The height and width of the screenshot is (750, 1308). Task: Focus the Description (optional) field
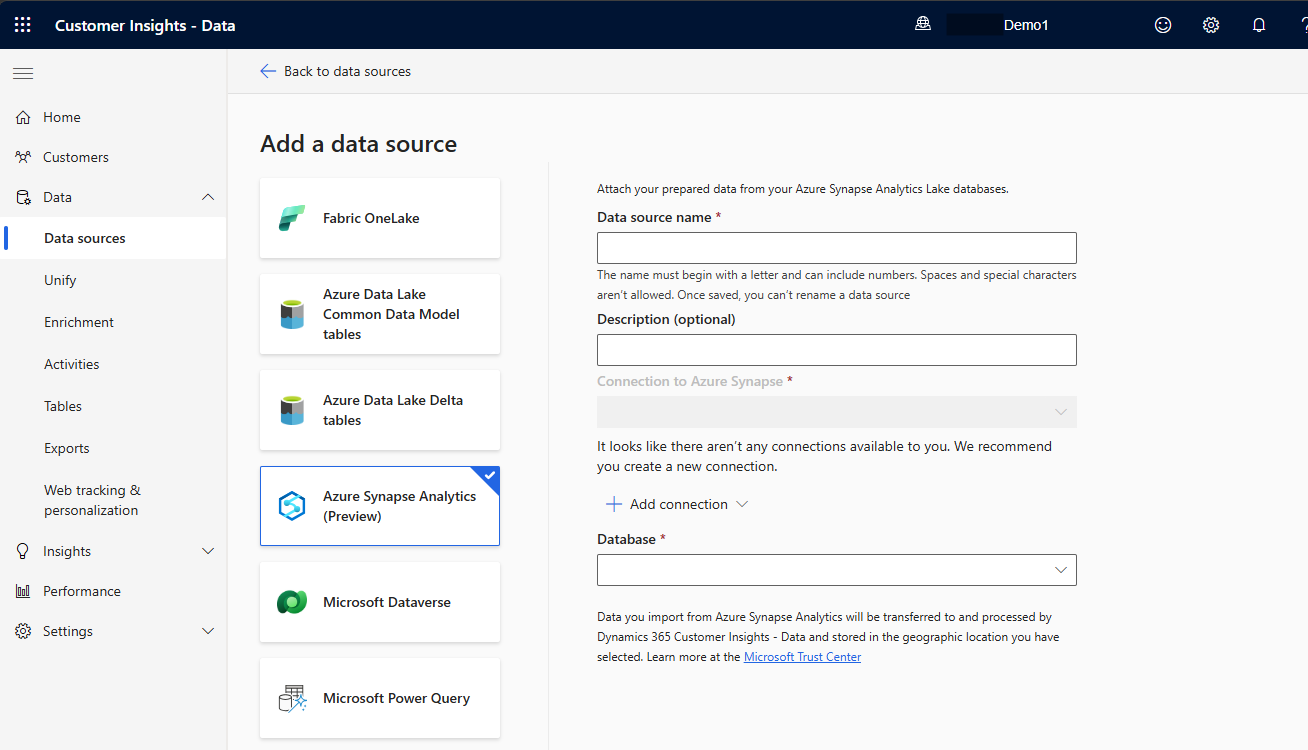pos(837,350)
